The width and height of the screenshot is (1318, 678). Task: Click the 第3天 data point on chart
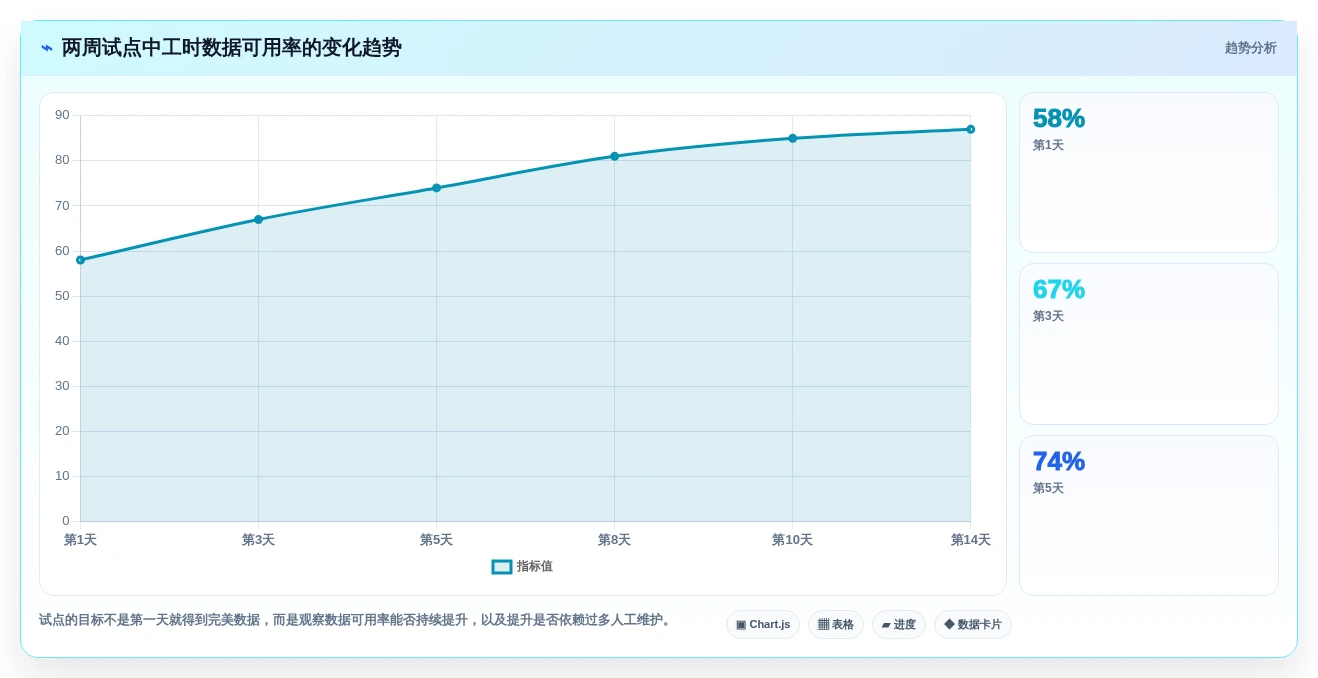(258, 219)
